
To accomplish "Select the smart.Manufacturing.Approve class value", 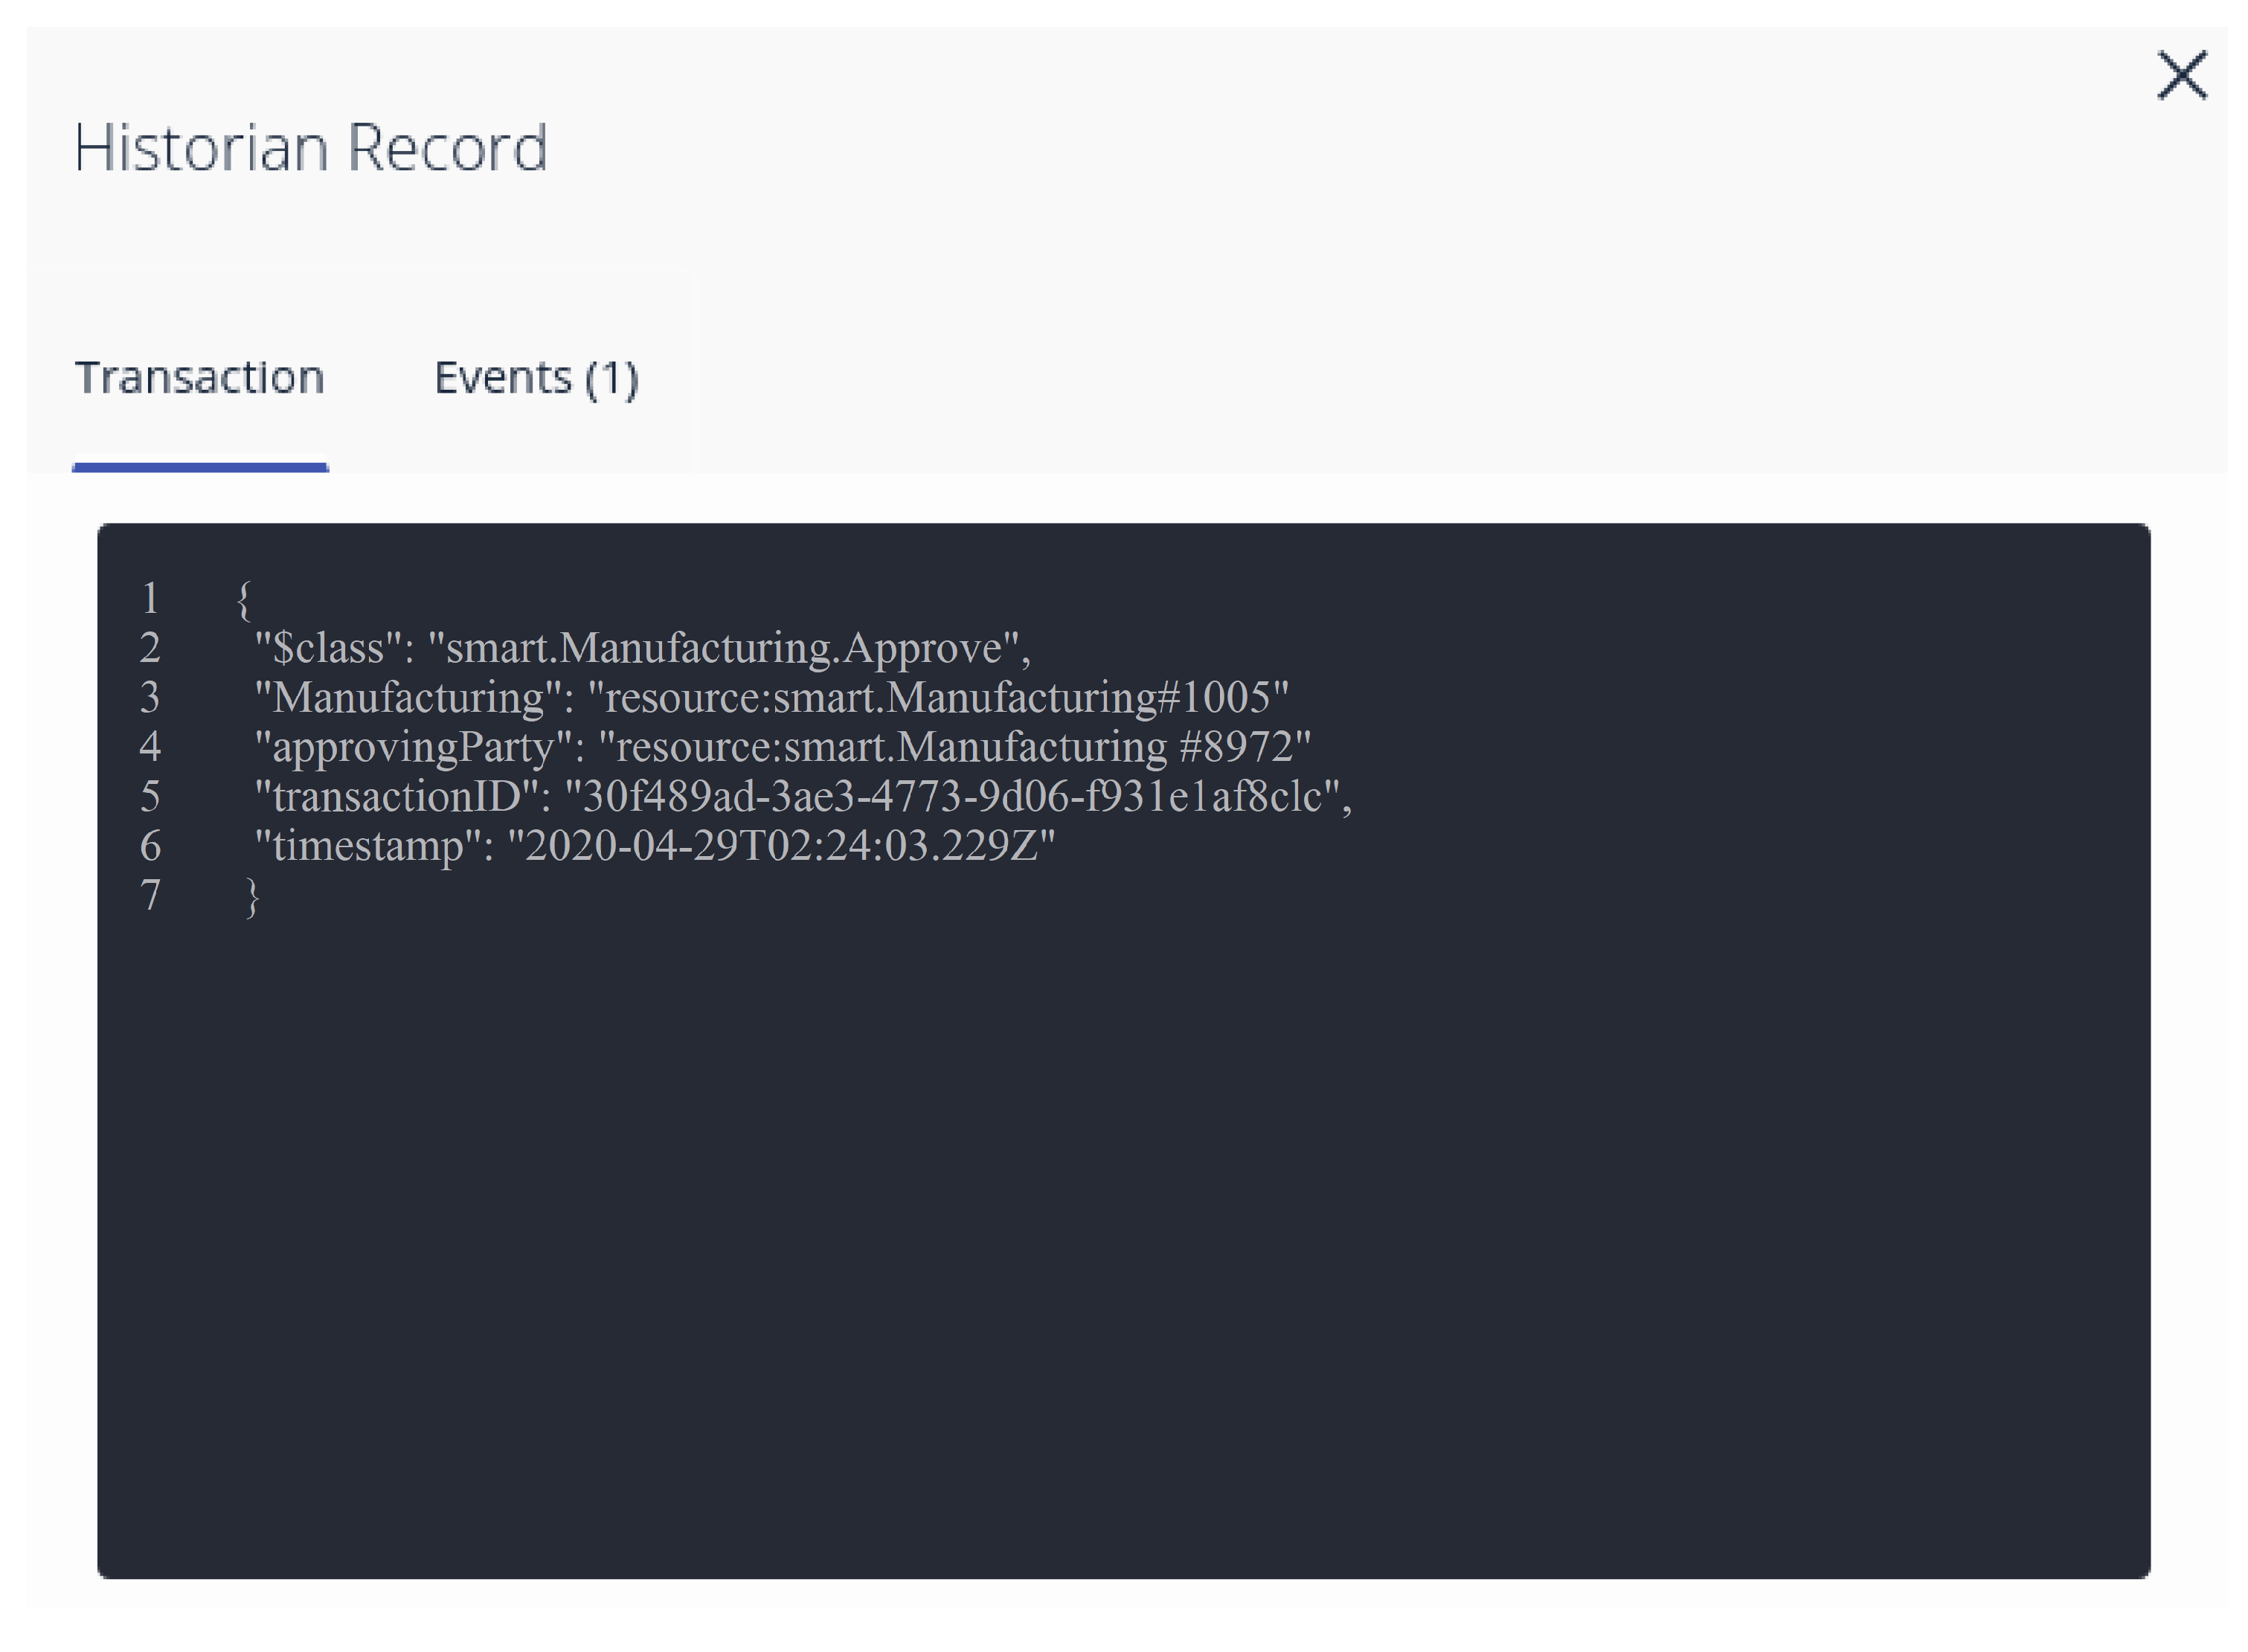I will tap(723, 648).
